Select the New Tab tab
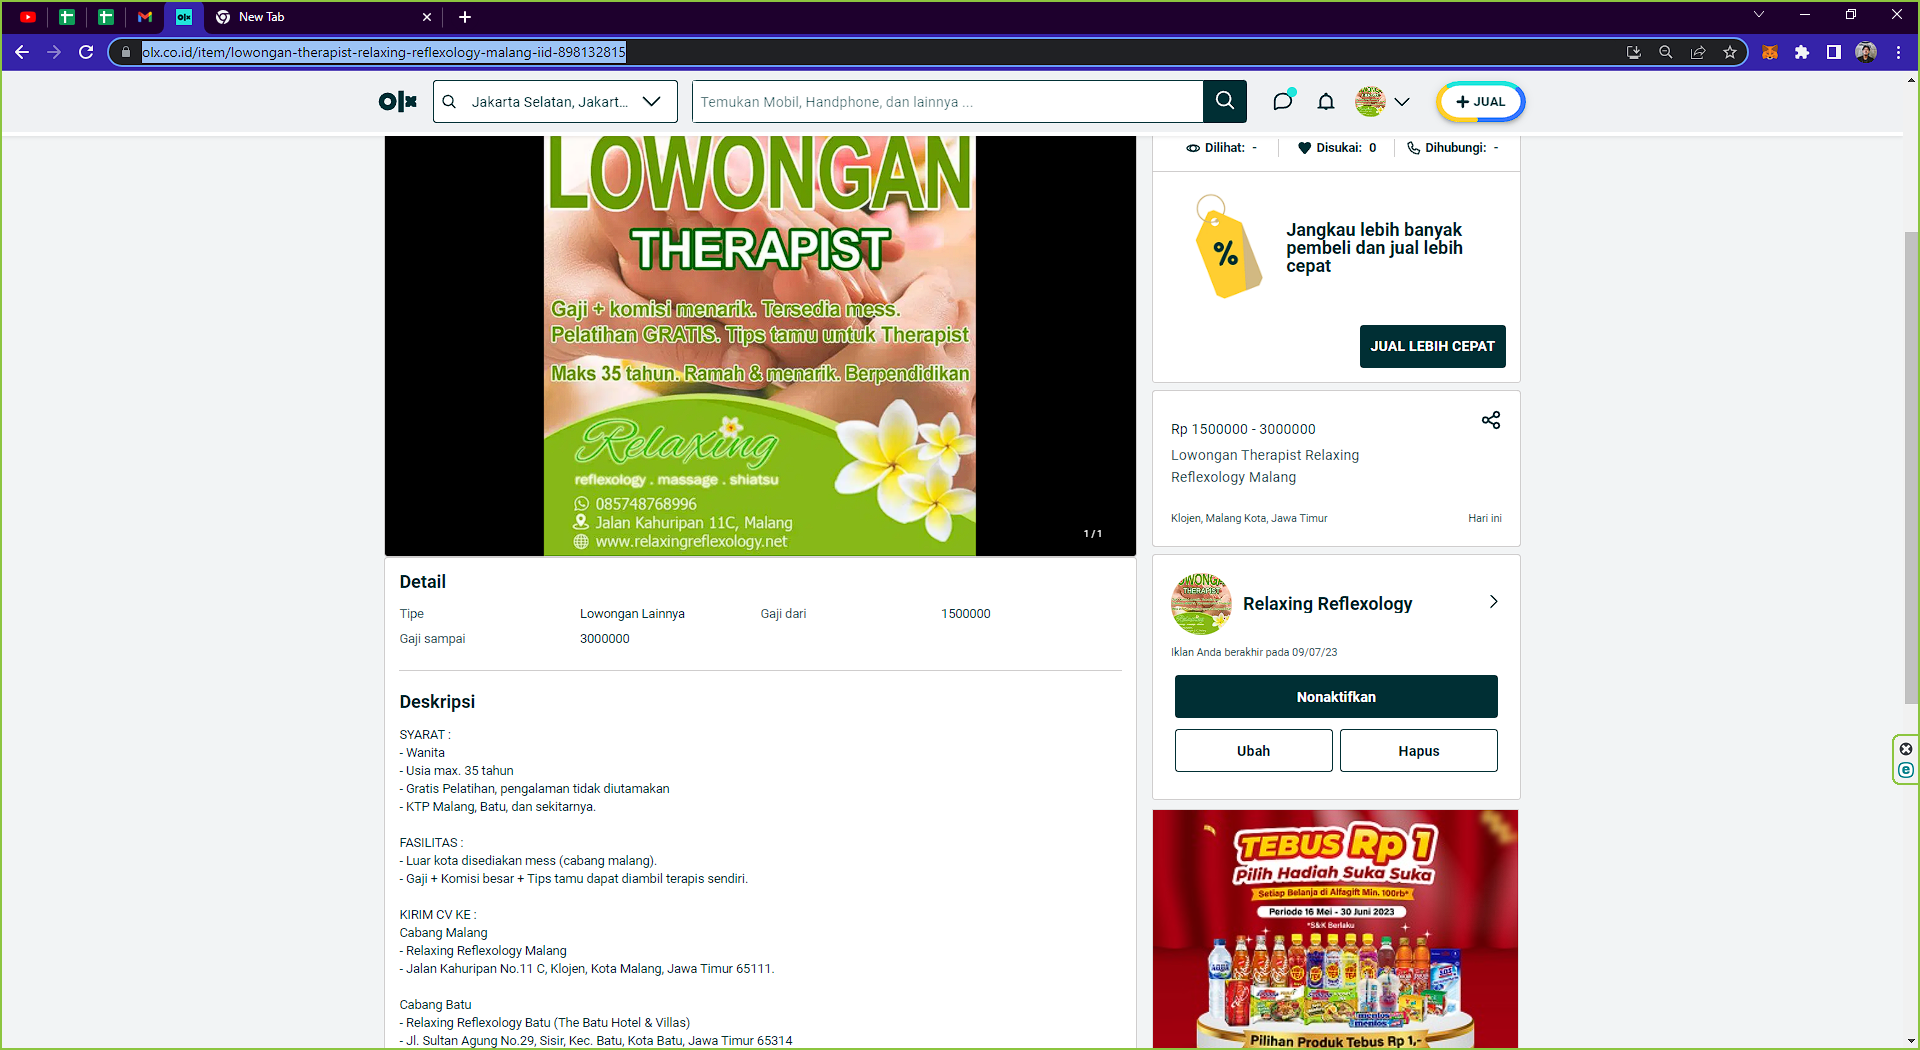This screenshot has width=1920, height=1050. click(322, 17)
